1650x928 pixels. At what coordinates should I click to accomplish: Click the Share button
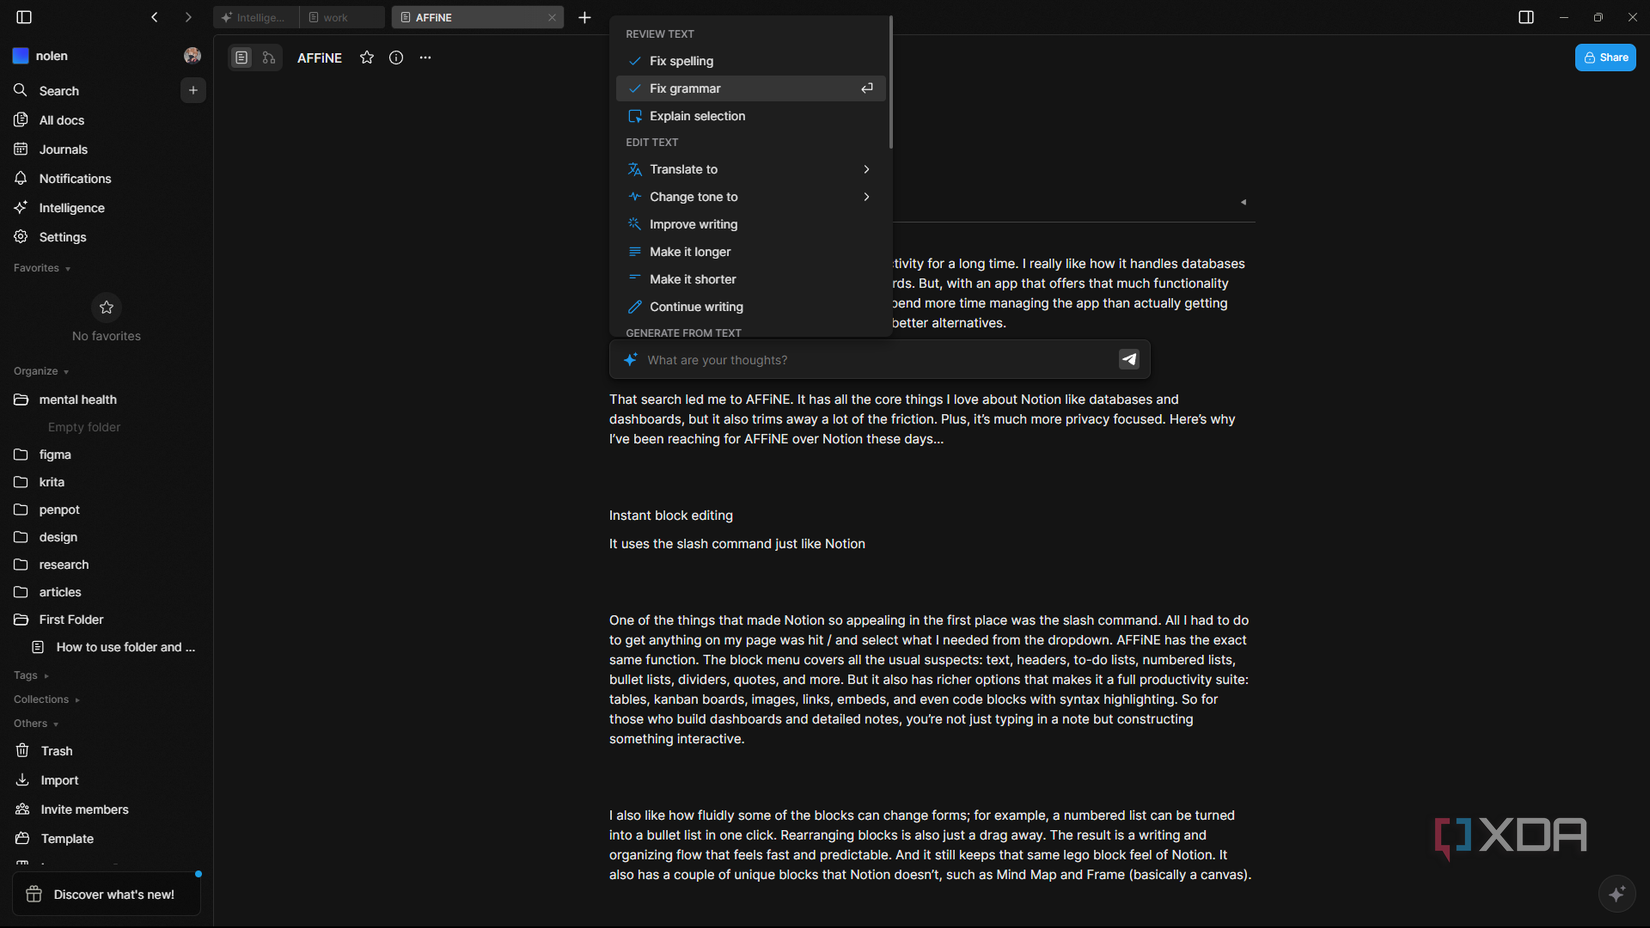click(x=1605, y=57)
